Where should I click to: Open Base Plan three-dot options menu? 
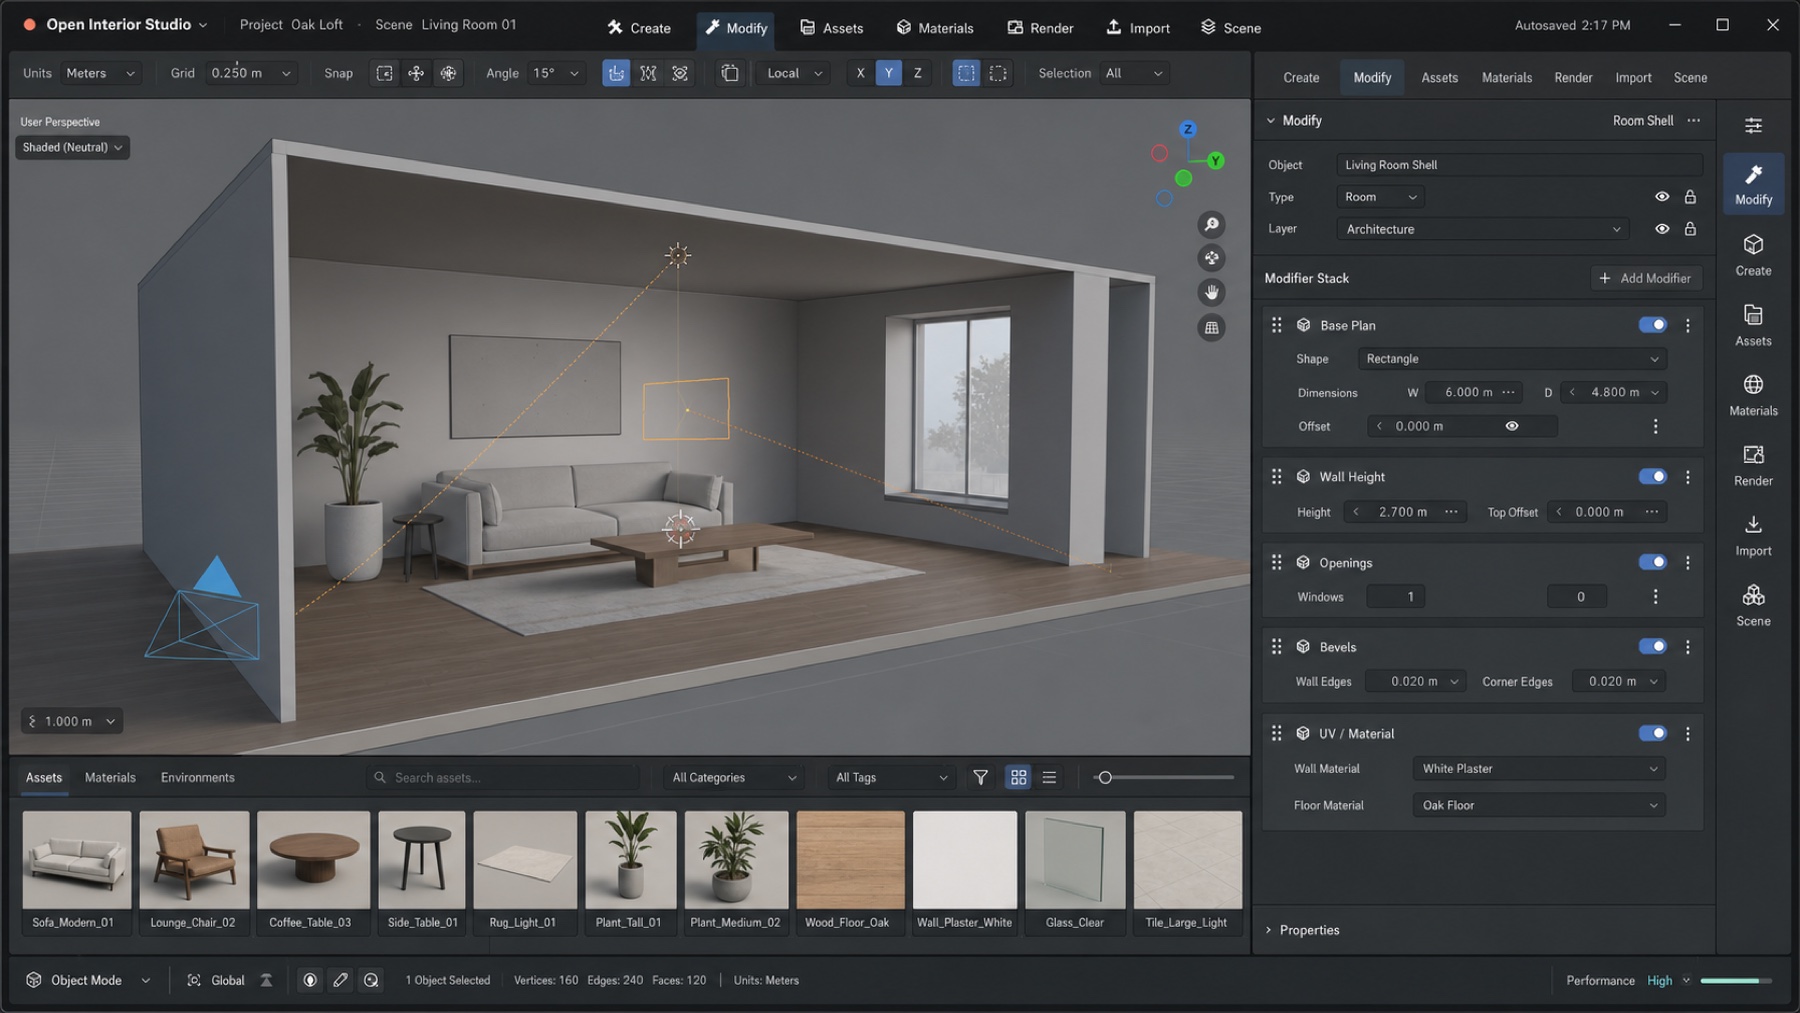tap(1688, 325)
